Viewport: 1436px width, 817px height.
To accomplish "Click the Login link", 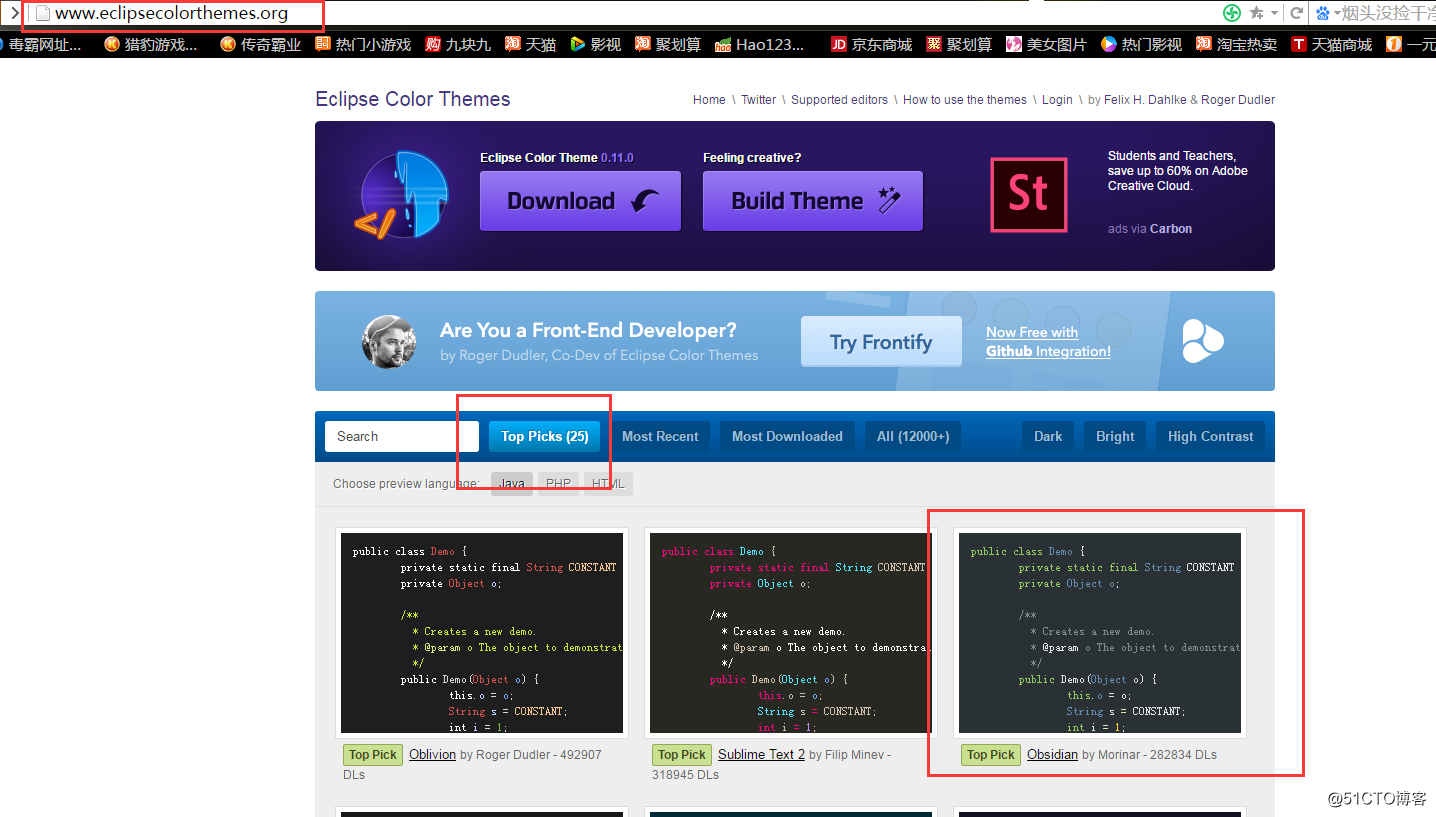I will (x=1057, y=100).
